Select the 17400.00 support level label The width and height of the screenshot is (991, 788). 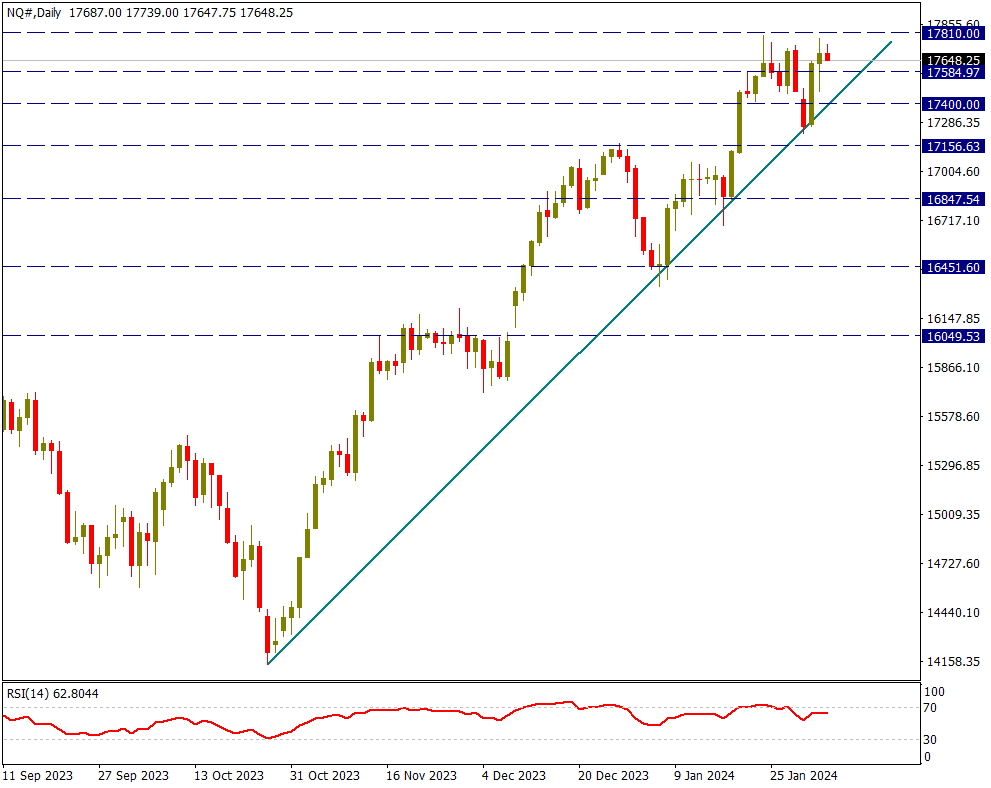(953, 105)
